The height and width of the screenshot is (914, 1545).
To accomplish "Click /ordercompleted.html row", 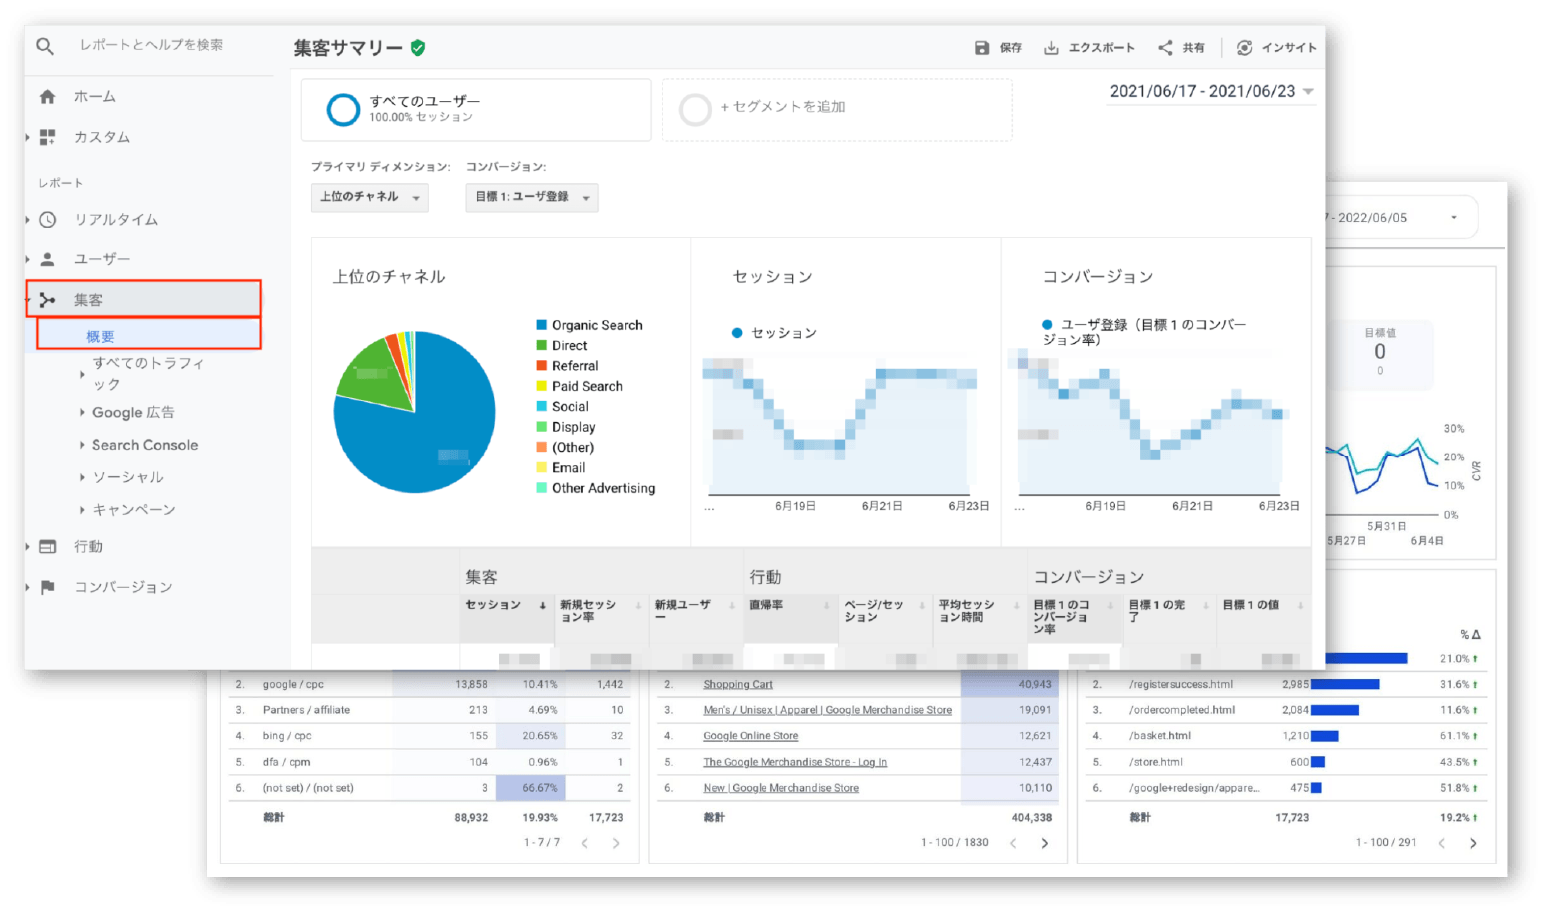I will tap(1286, 710).
